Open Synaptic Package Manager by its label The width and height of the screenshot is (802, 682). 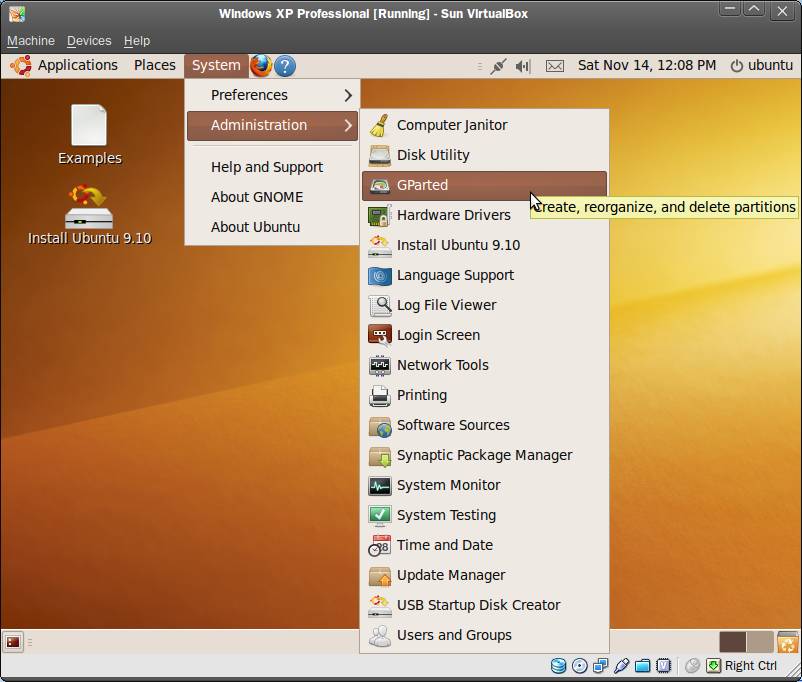pyautogui.click(x=484, y=455)
